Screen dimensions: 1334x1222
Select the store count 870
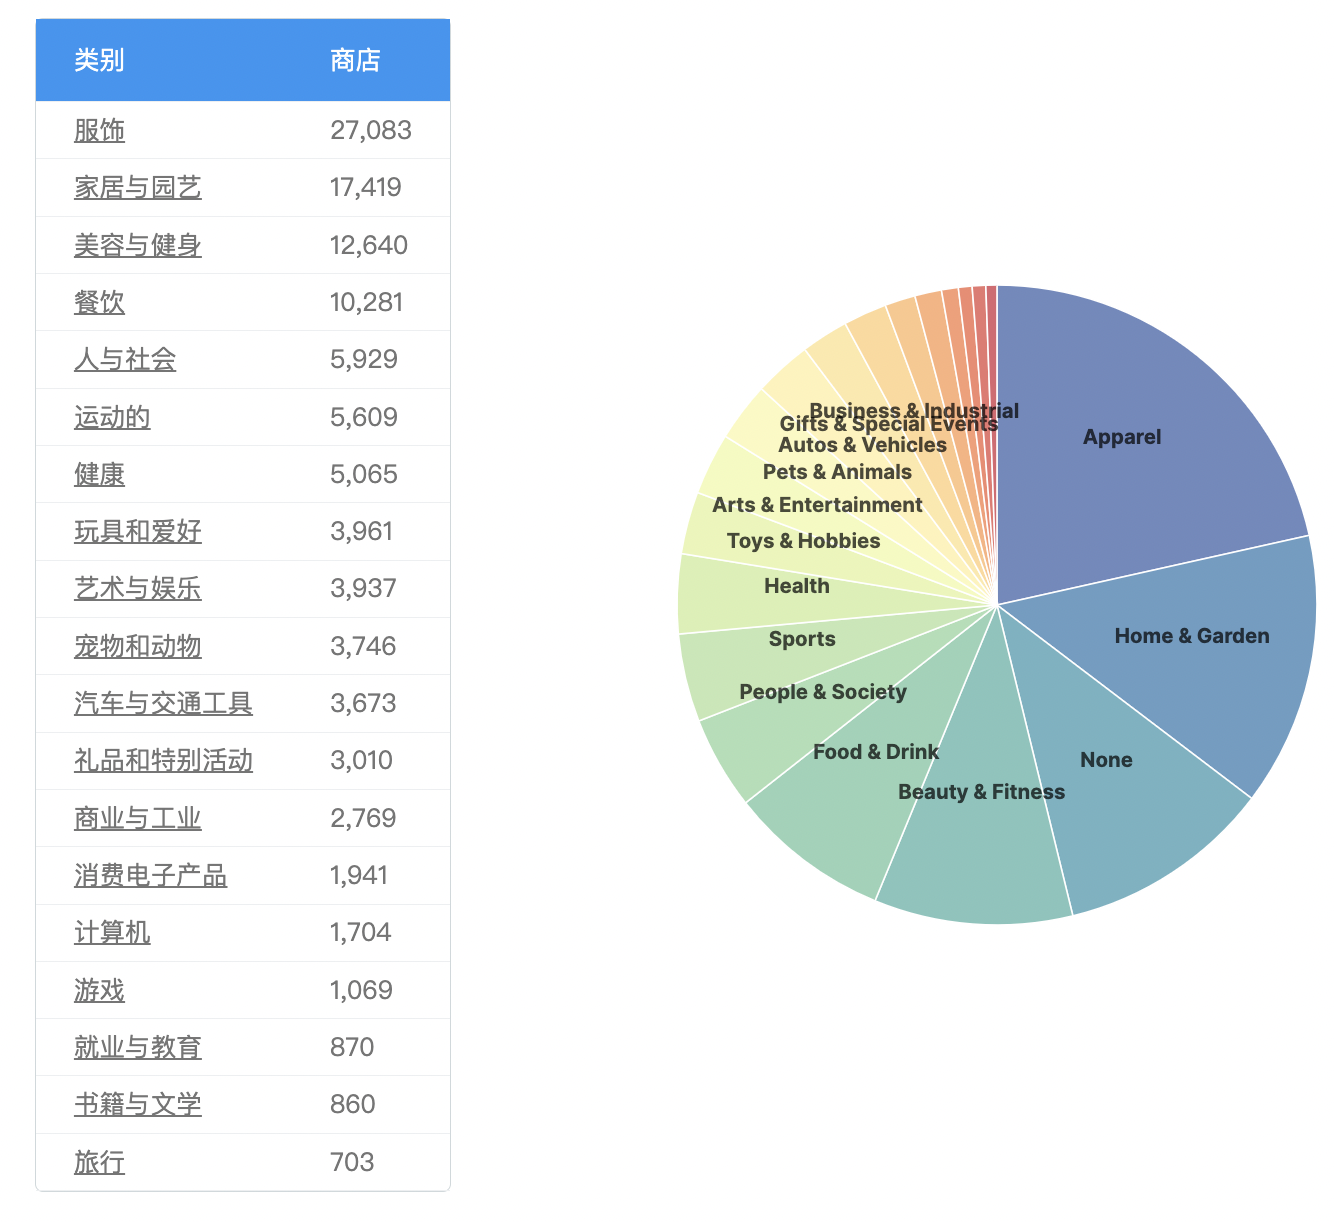(352, 1047)
